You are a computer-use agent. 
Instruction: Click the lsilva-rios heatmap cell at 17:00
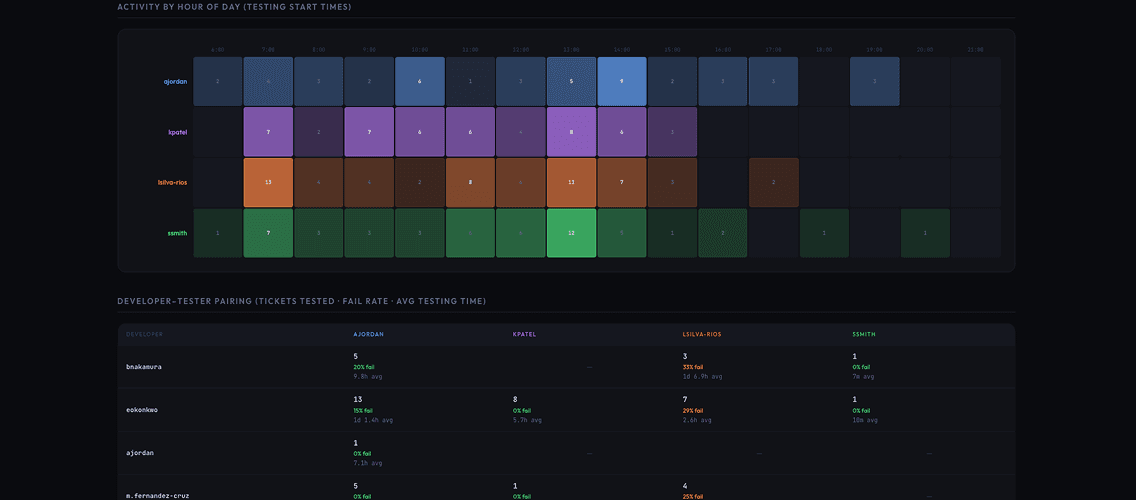774,183
